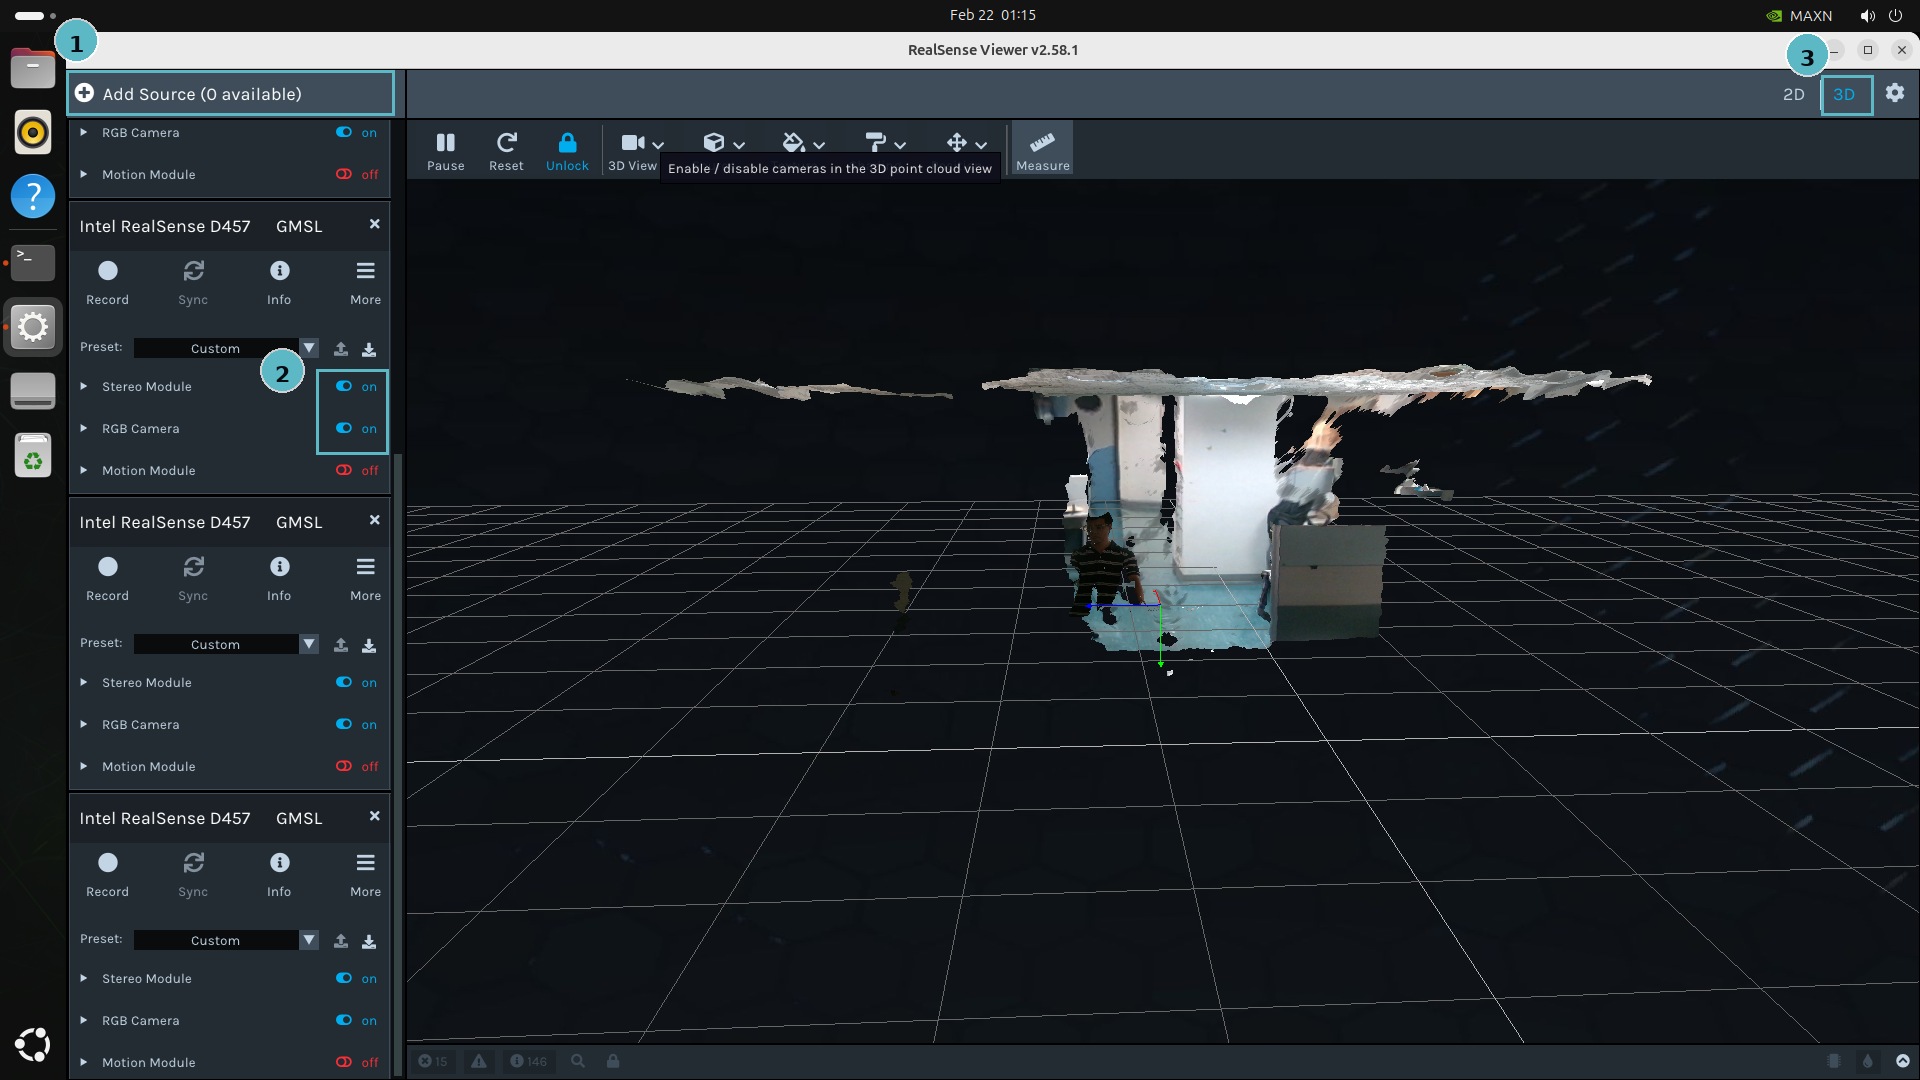Screen dimensions: 1920x1080
Task: Click Record in the upper D457 panel
Action: tap(107, 282)
